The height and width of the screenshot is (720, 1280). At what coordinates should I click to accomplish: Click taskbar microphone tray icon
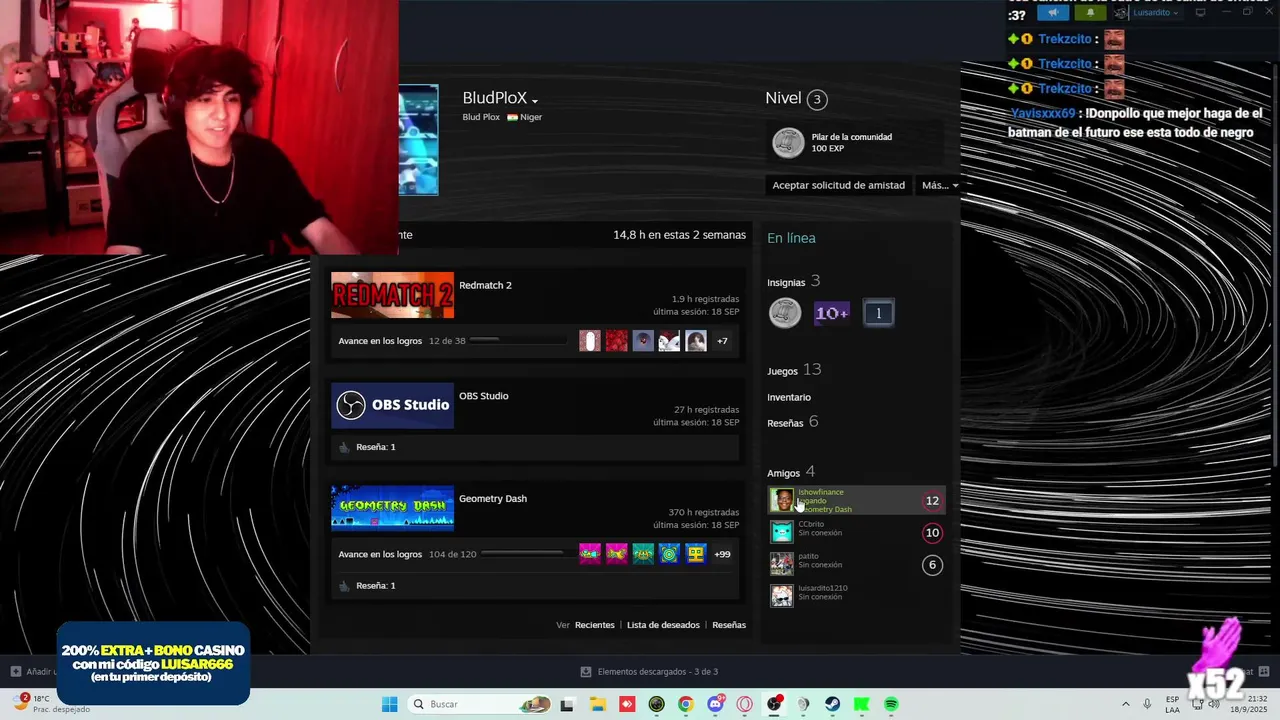tap(1147, 704)
